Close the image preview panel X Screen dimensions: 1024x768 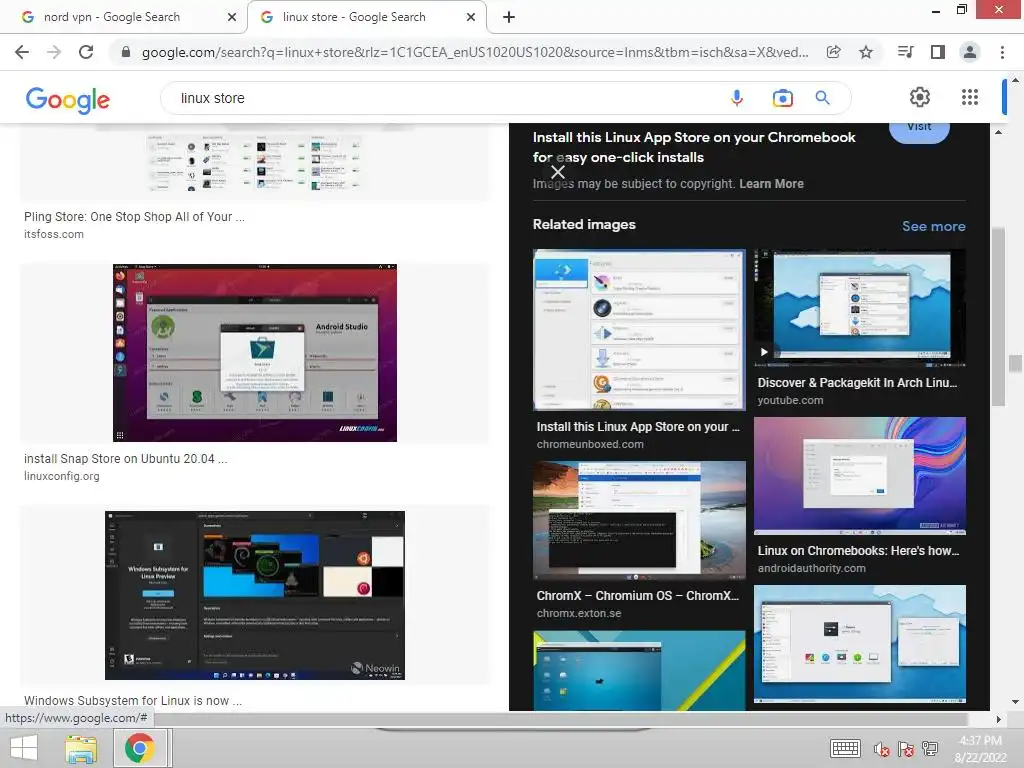(x=558, y=172)
